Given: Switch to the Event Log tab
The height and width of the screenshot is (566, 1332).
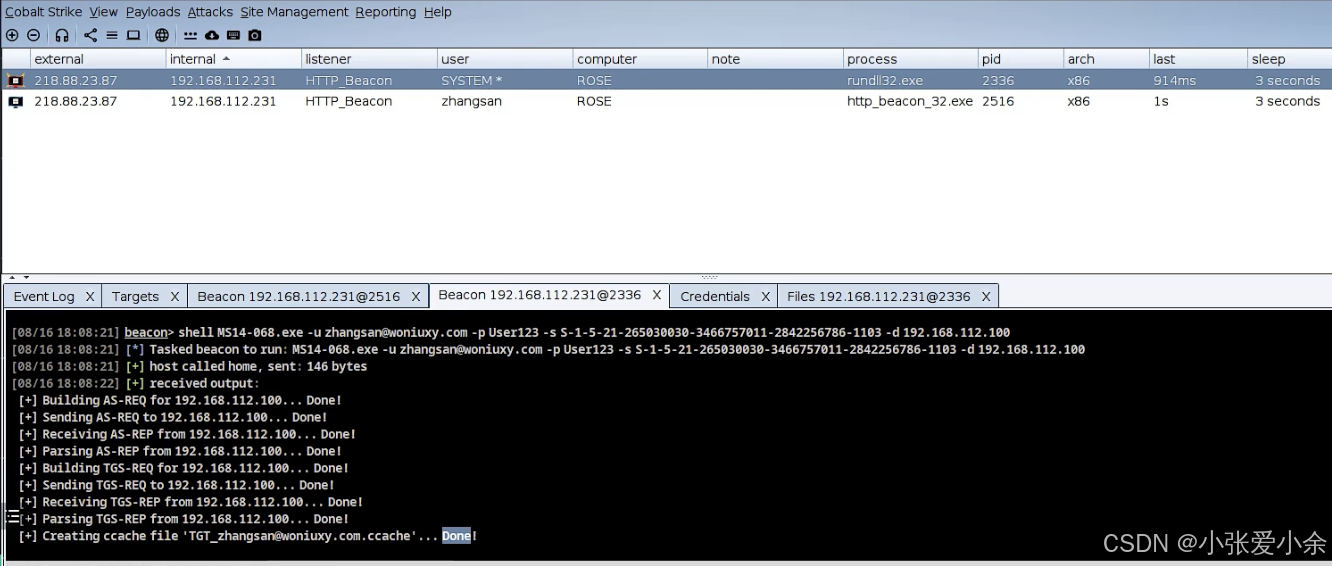Looking at the screenshot, I should [44, 296].
